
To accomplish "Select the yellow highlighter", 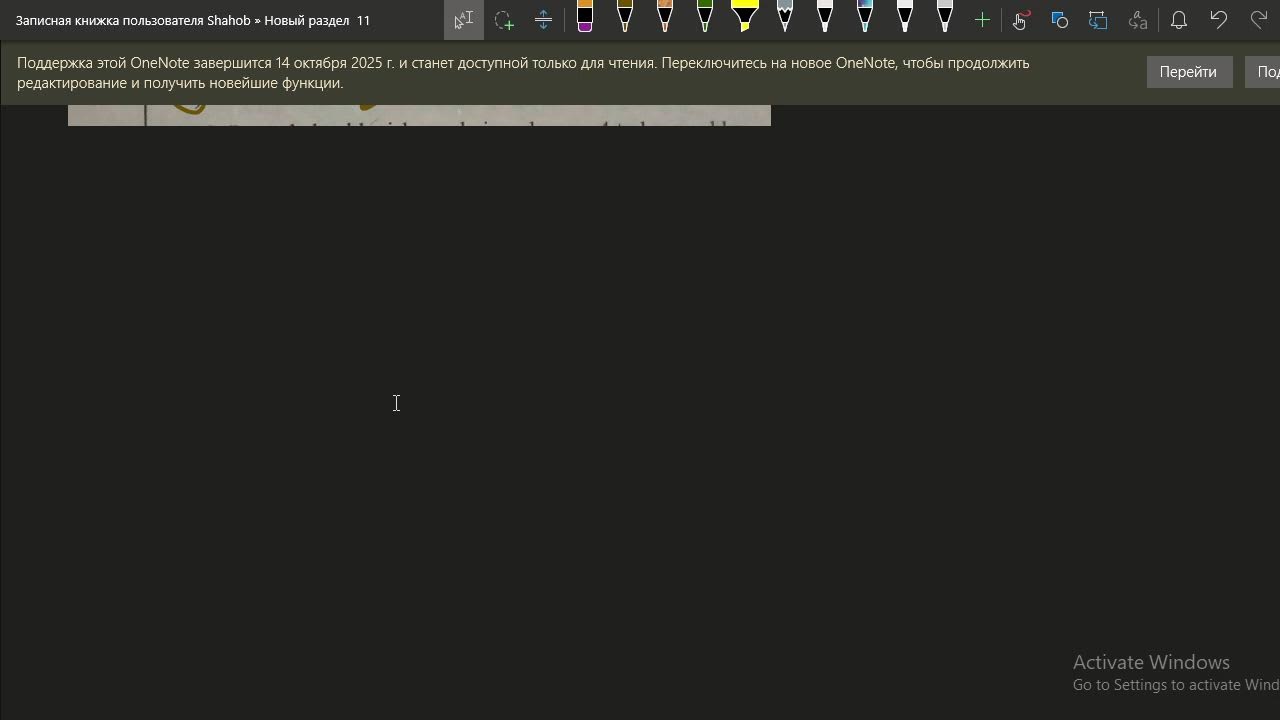I will point(745,17).
